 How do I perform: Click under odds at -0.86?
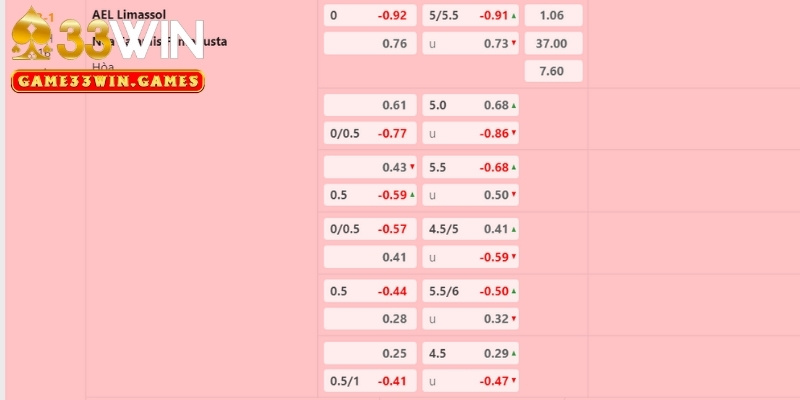470,132
